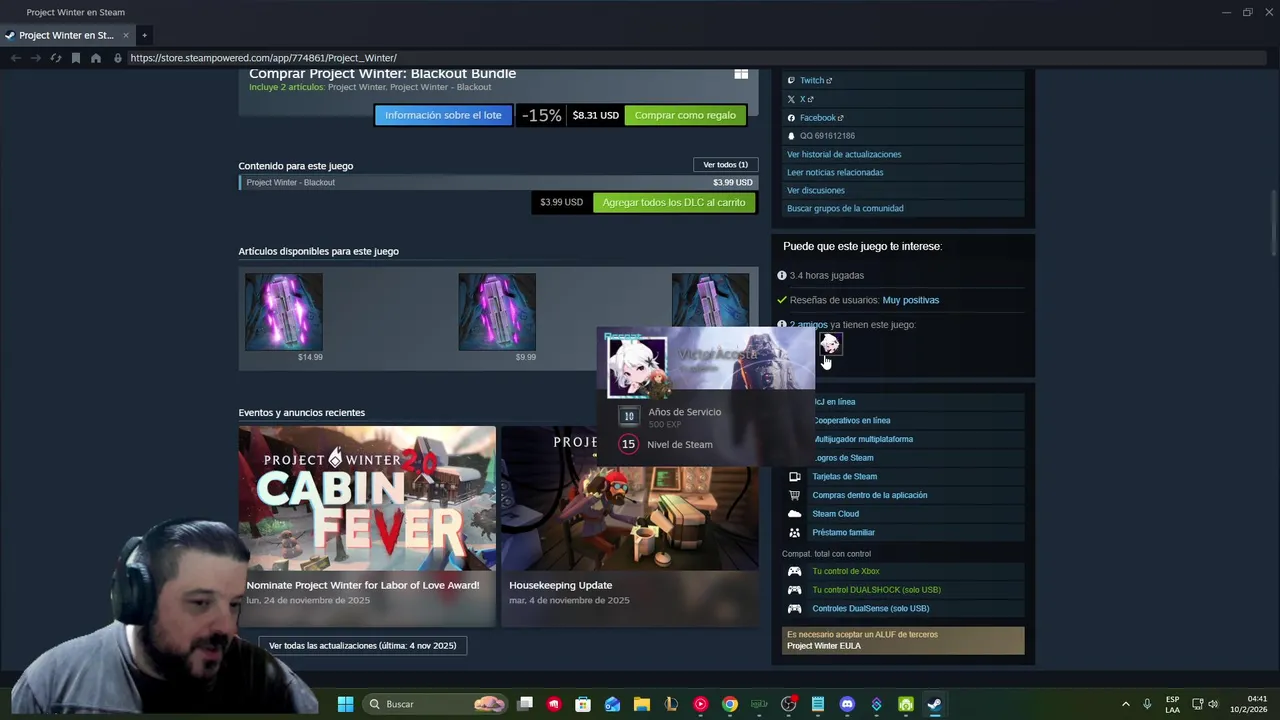Image resolution: width=1280 pixels, height=720 pixels.
Task: Click the microphone icon in system tray
Action: point(1147,704)
